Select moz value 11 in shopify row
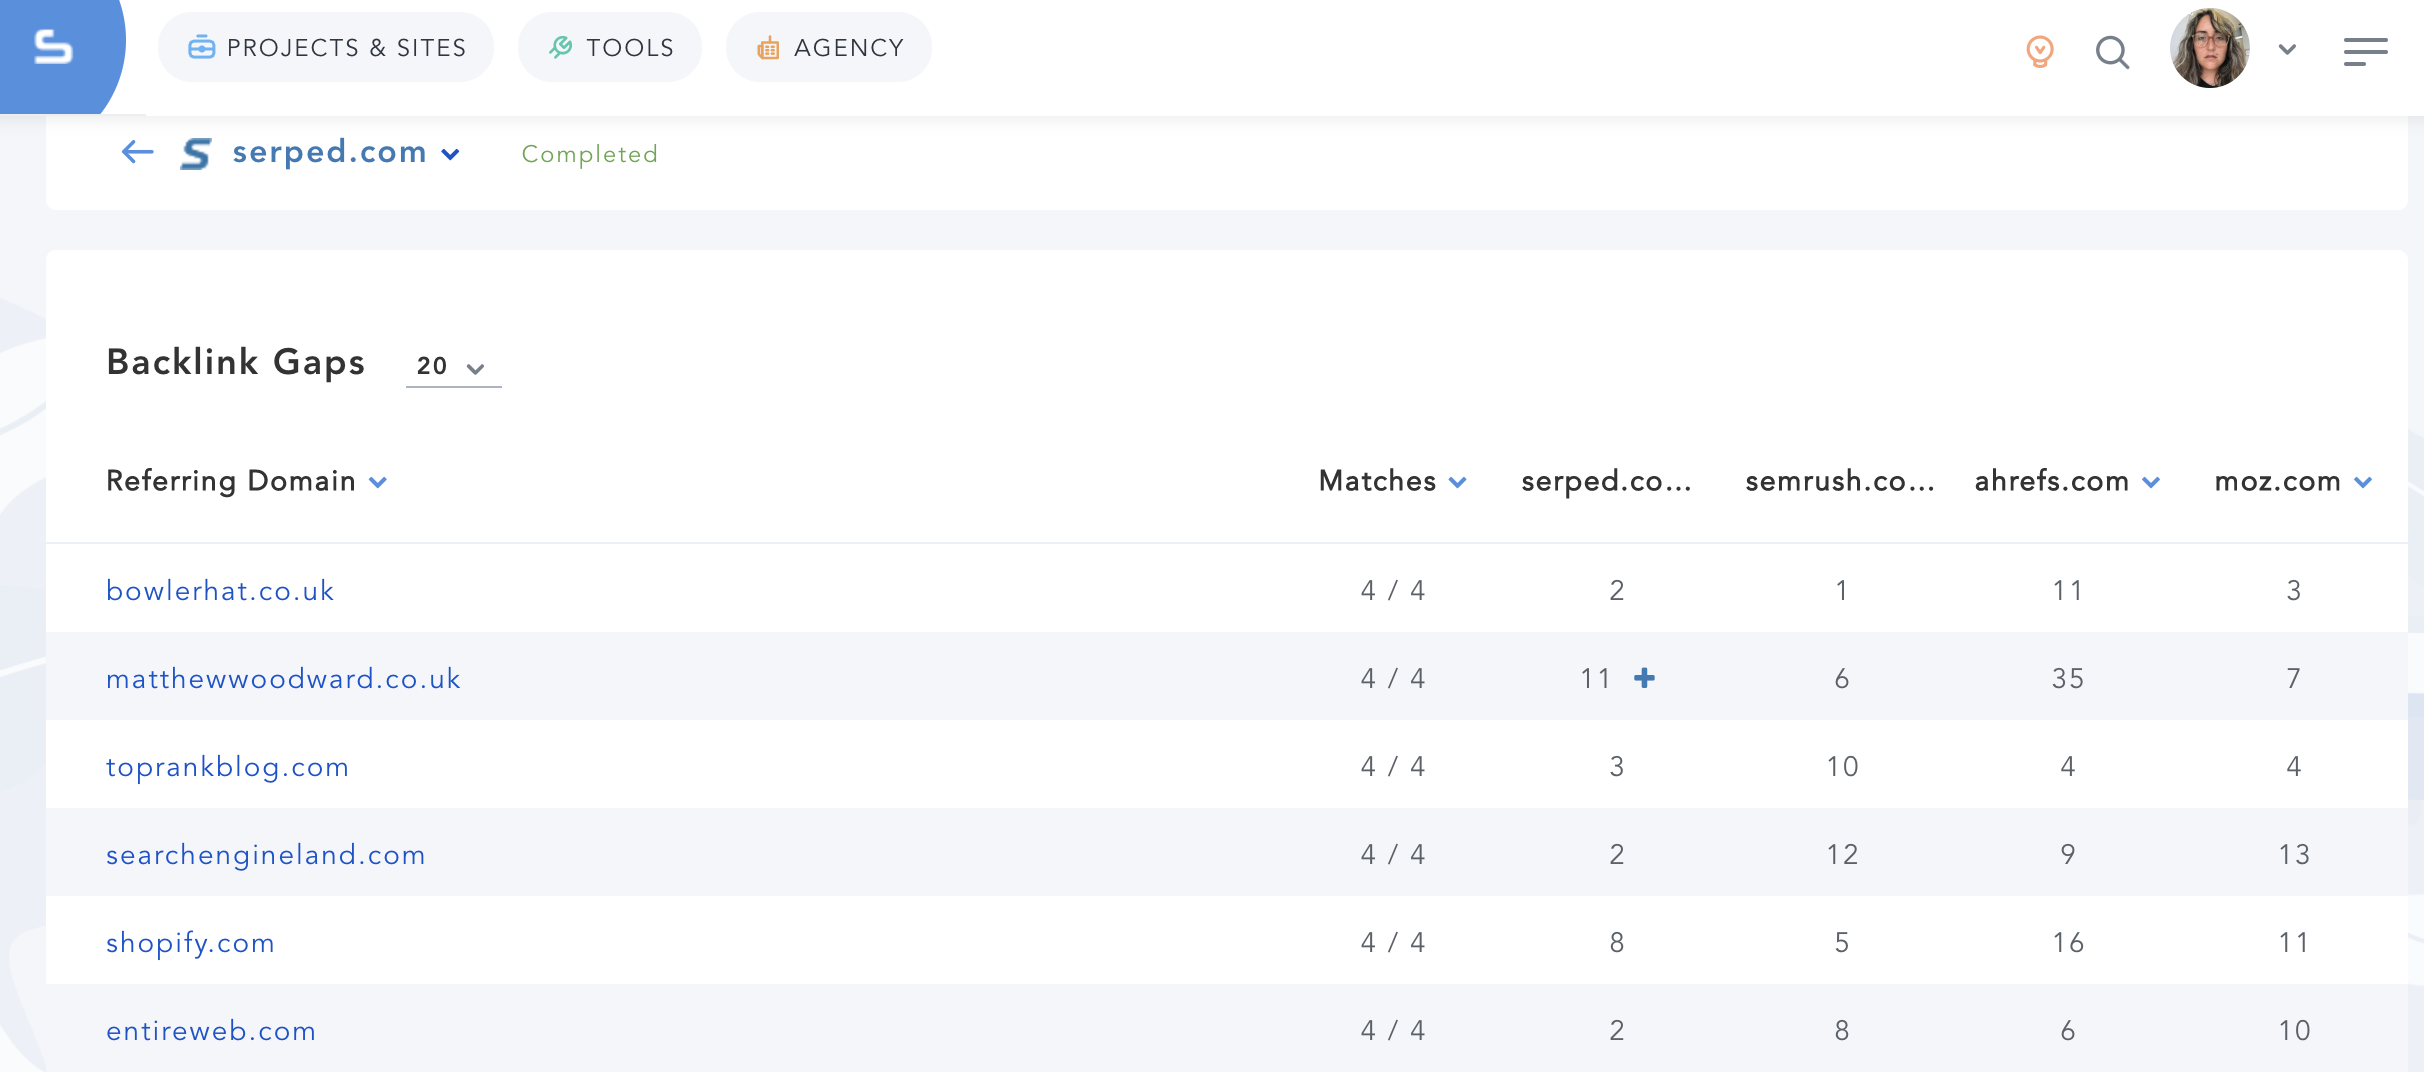The image size is (2424, 1072). (x=2294, y=943)
